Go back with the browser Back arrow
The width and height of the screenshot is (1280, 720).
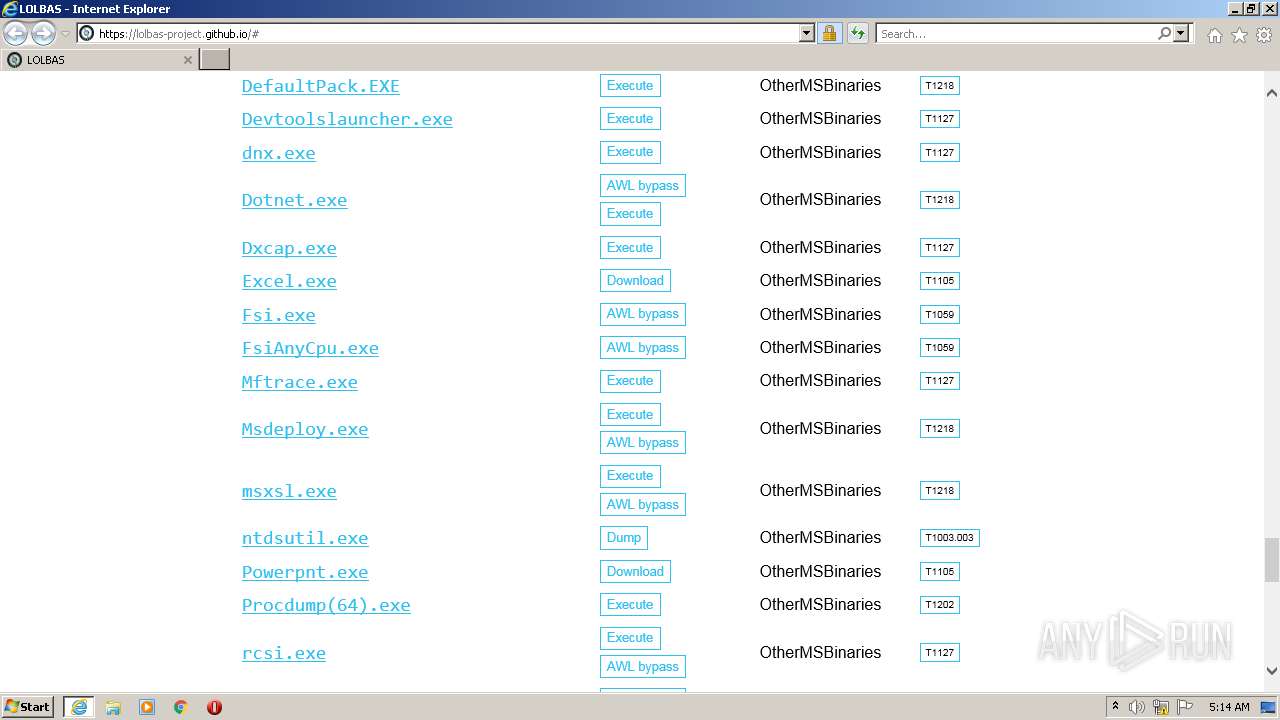click(x=16, y=33)
